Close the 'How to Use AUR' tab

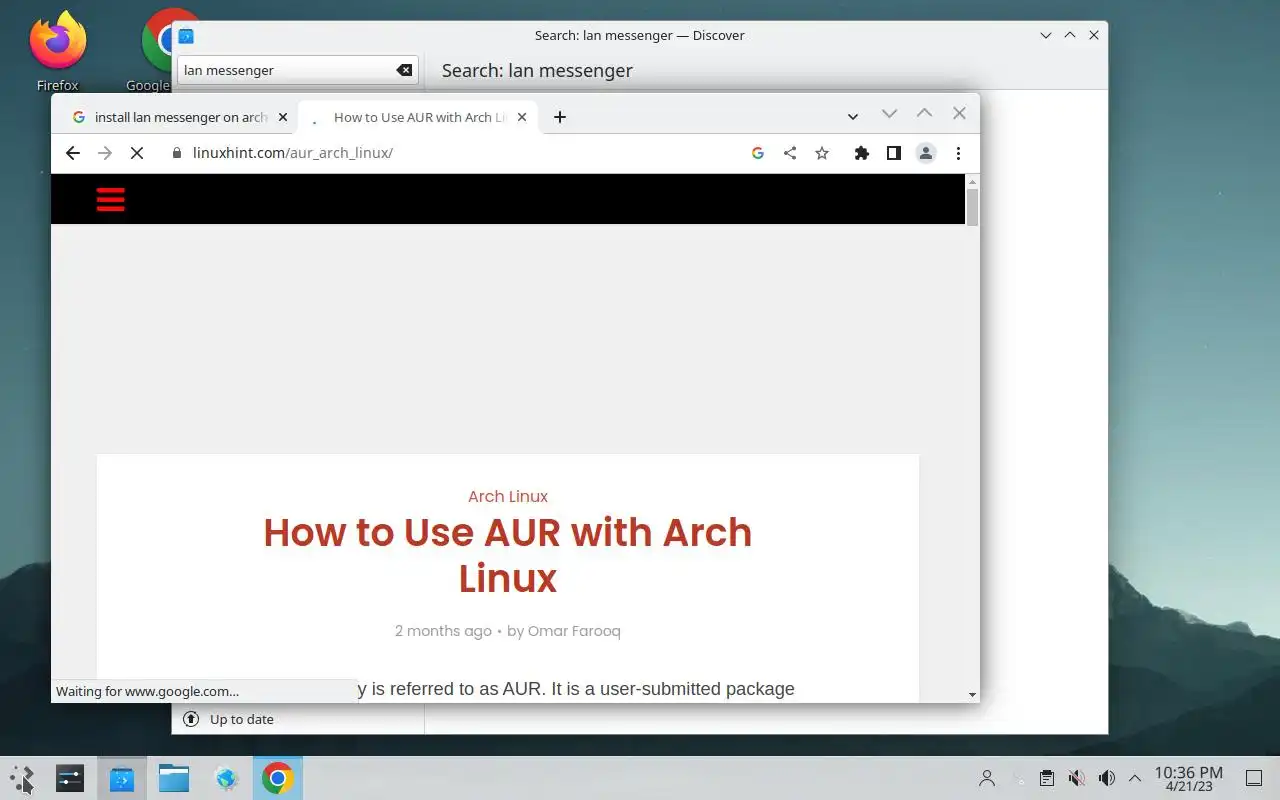(x=522, y=117)
